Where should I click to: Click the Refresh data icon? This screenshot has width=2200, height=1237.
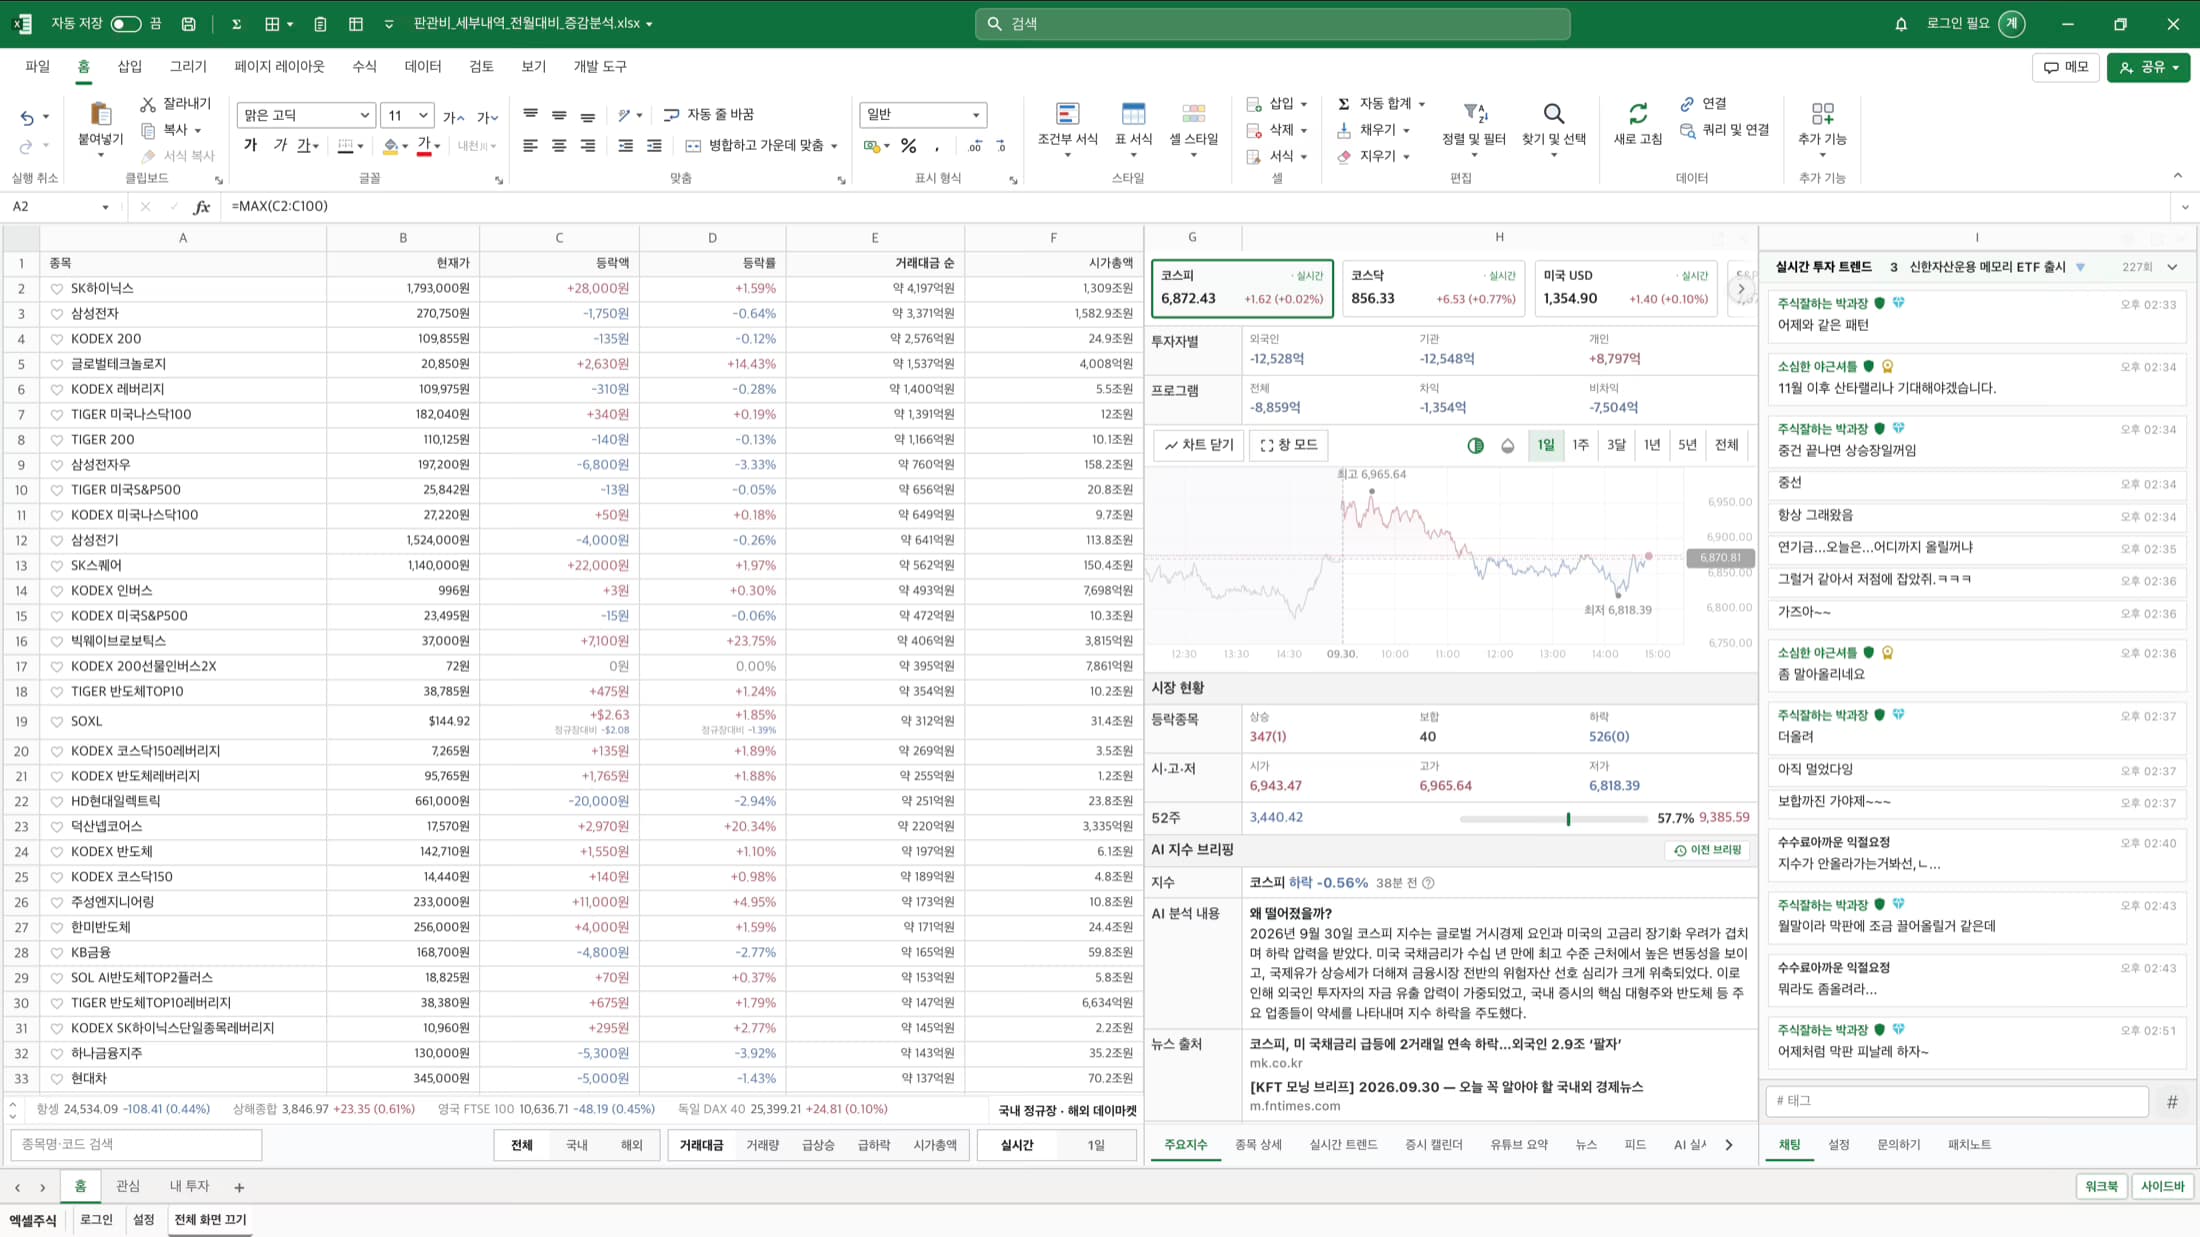tap(1638, 114)
